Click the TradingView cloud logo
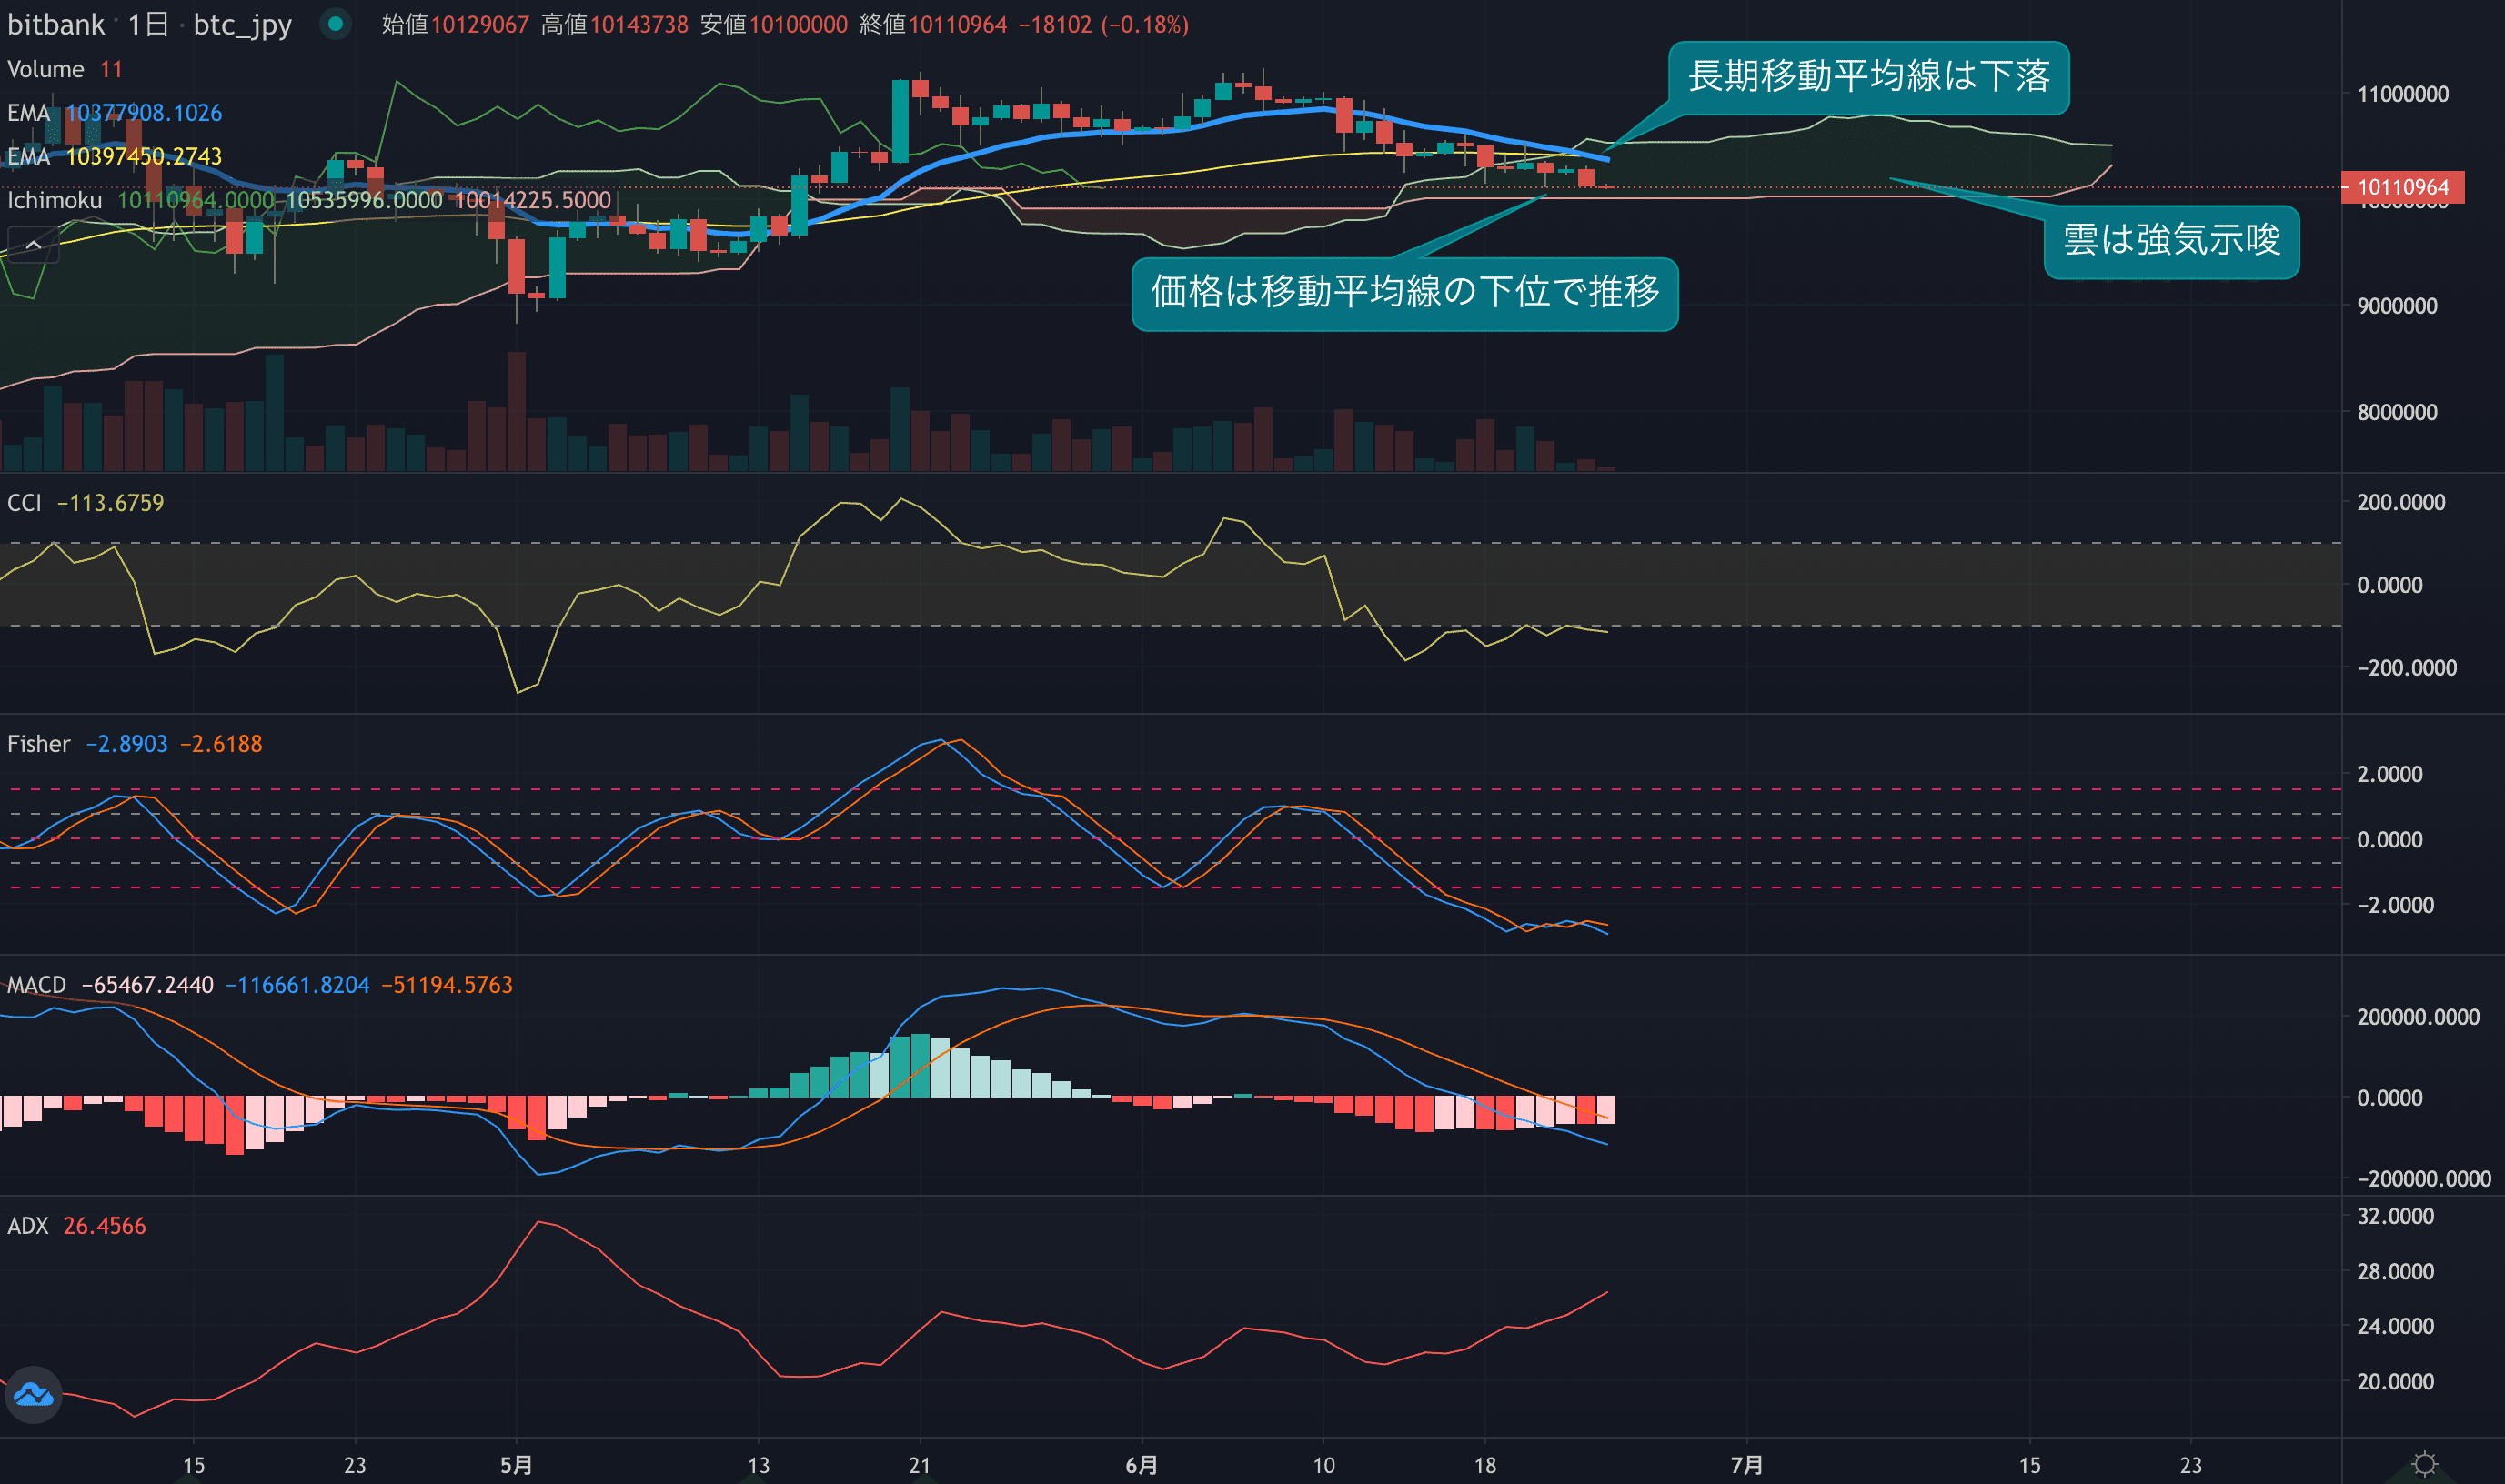The width and height of the screenshot is (2505, 1484). (x=33, y=1394)
